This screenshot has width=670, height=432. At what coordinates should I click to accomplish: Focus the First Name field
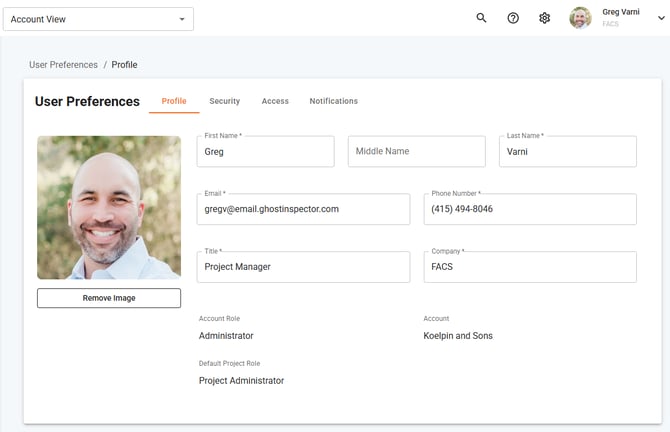point(265,152)
